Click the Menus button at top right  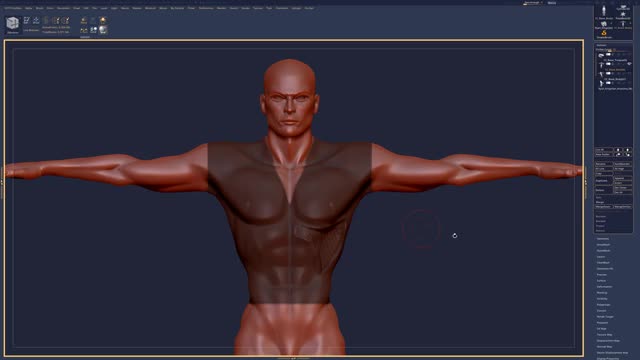pyautogui.click(x=552, y=3)
